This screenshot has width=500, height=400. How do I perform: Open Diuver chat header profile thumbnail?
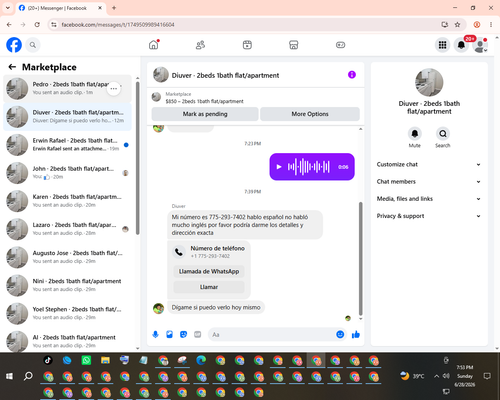click(161, 75)
